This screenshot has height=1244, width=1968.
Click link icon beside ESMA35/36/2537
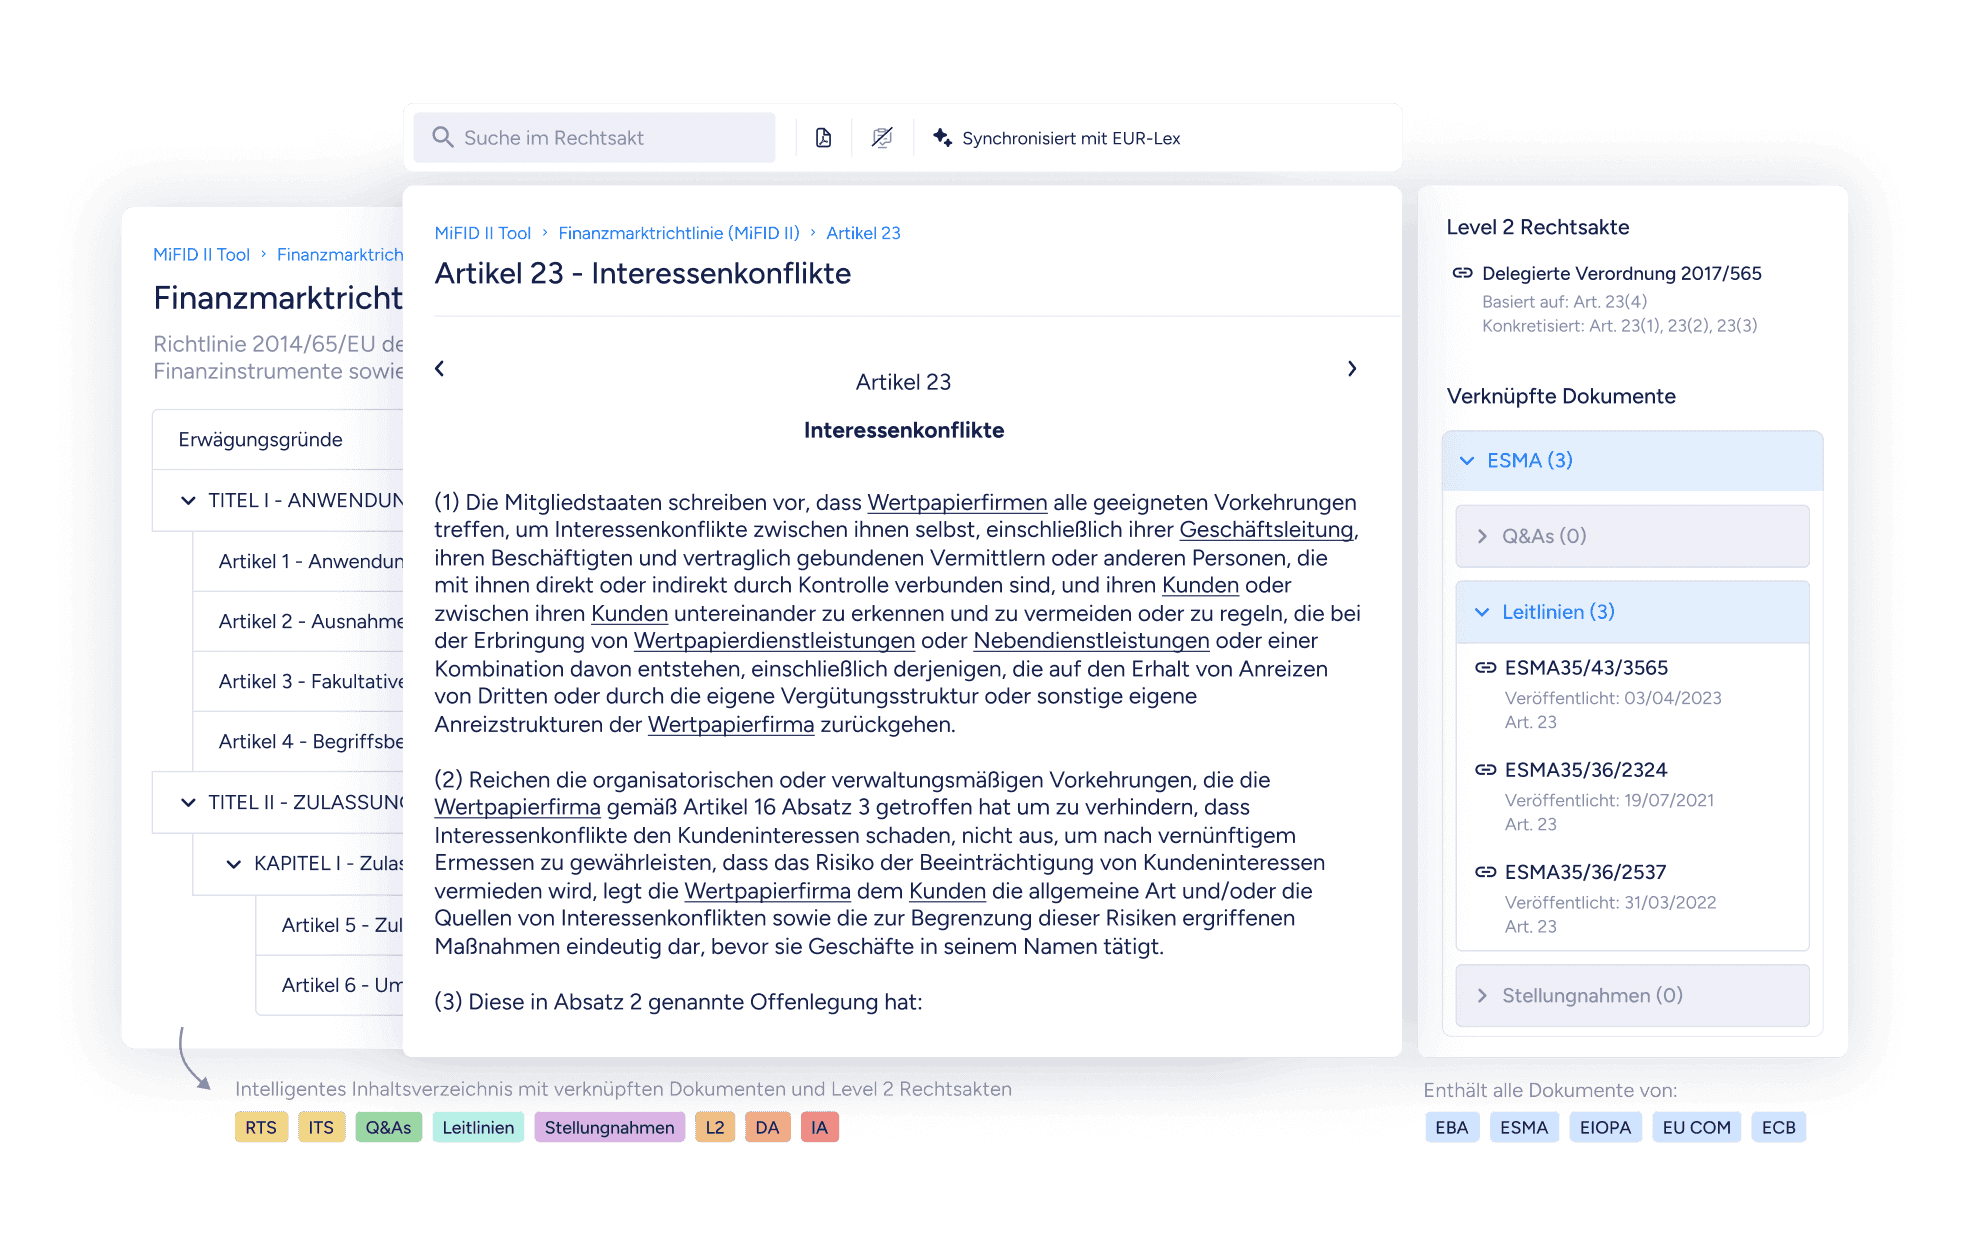coord(1485,871)
